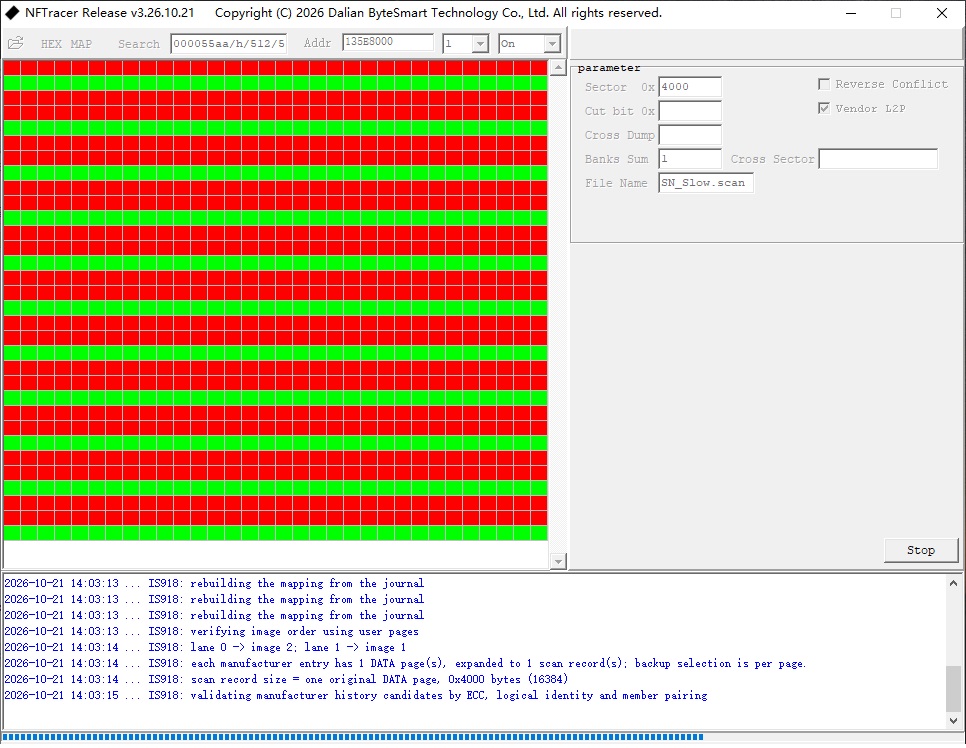Focus the Search pattern field

pyautogui.click(x=229, y=43)
